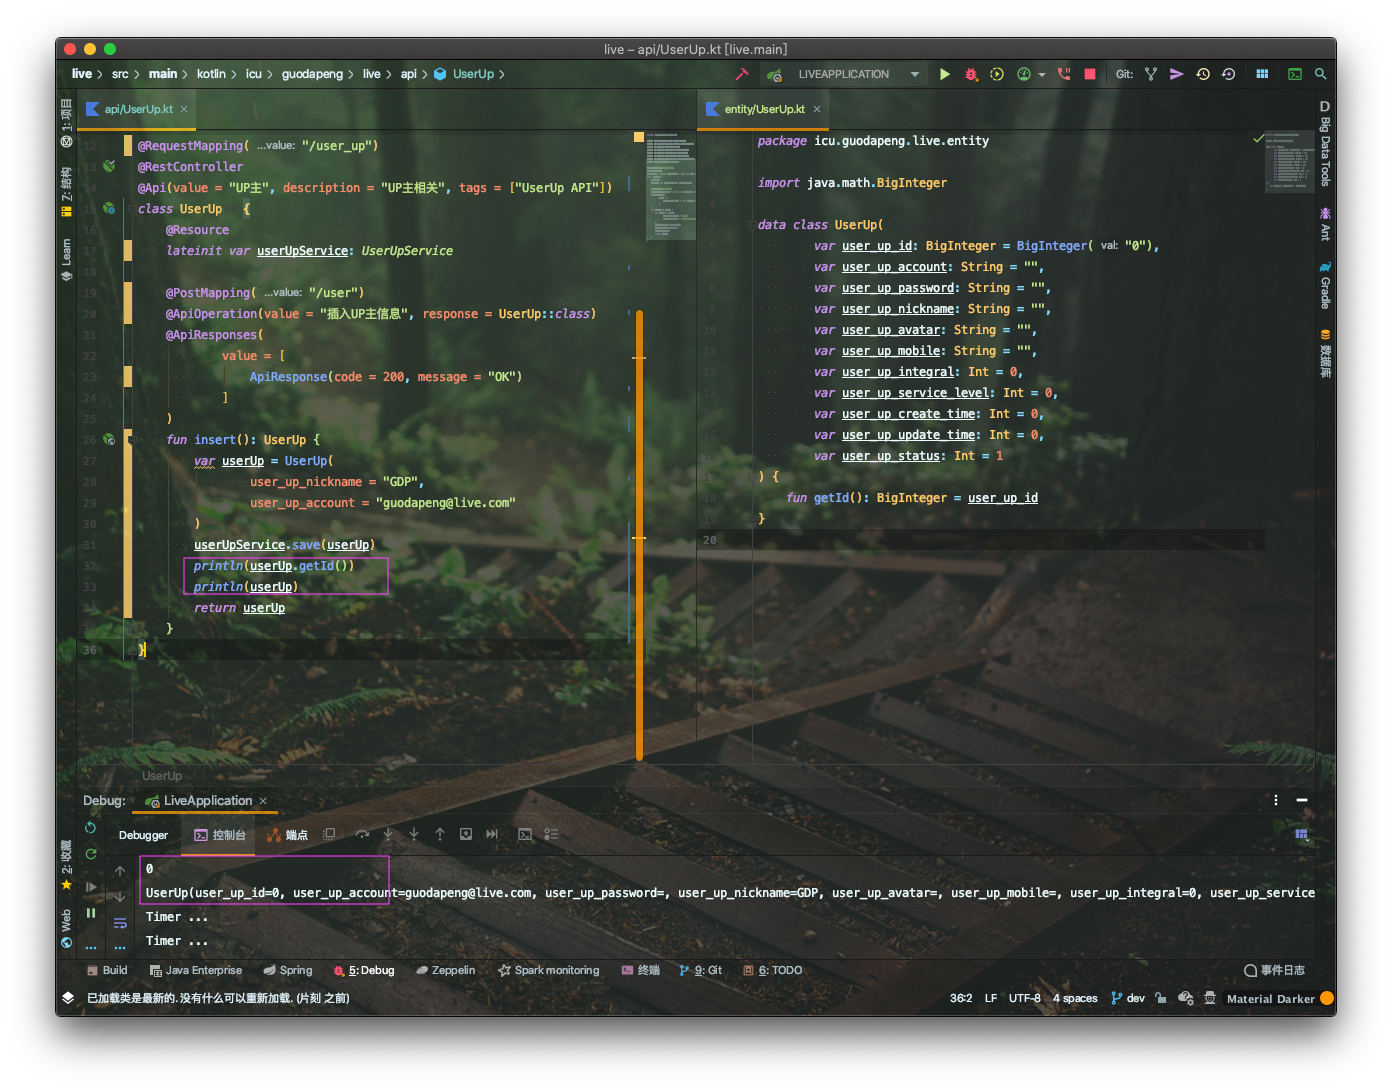Click the green Run button
Viewport: 1392px width, 1090px height.
coord(945,74)
